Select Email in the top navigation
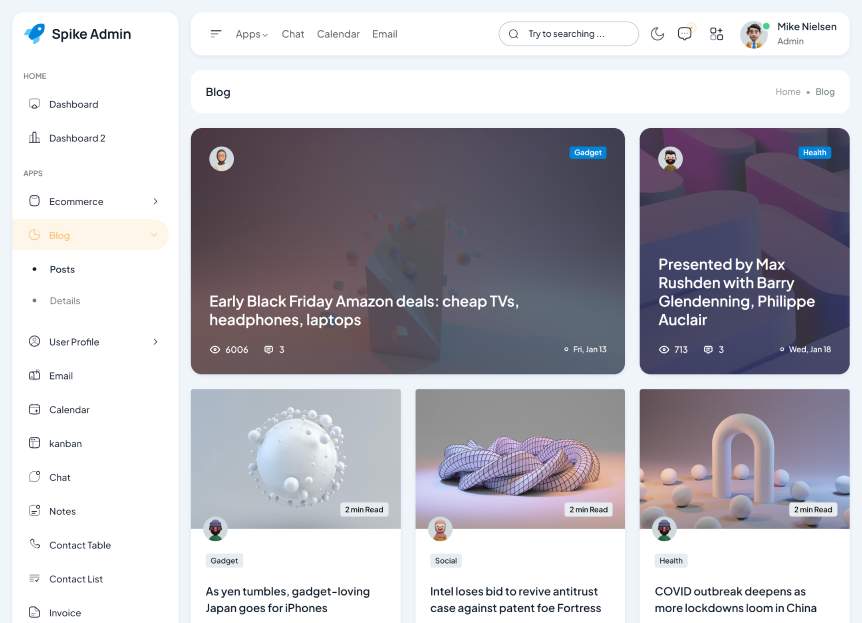 384,34
